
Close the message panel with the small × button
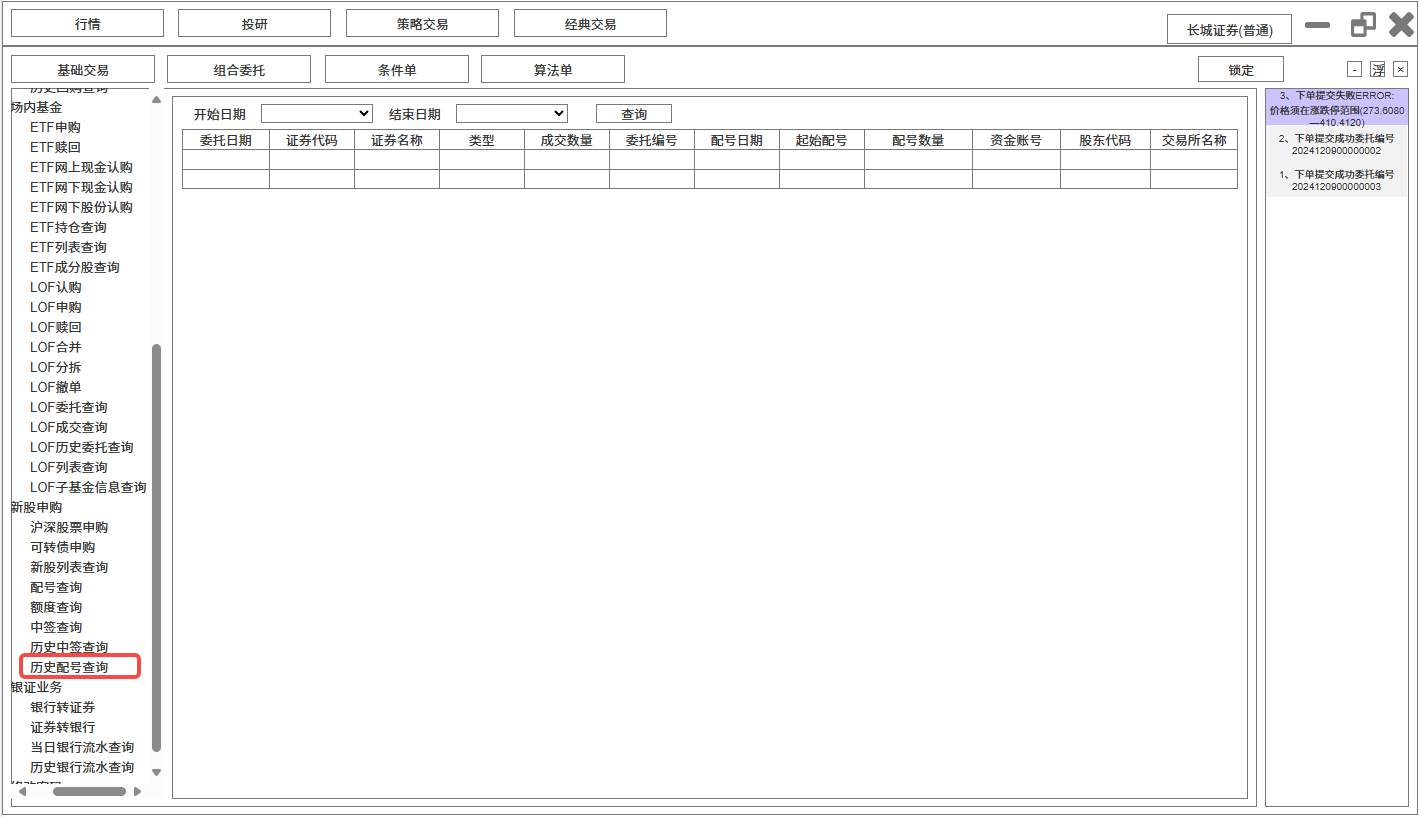coord(1400,69)
